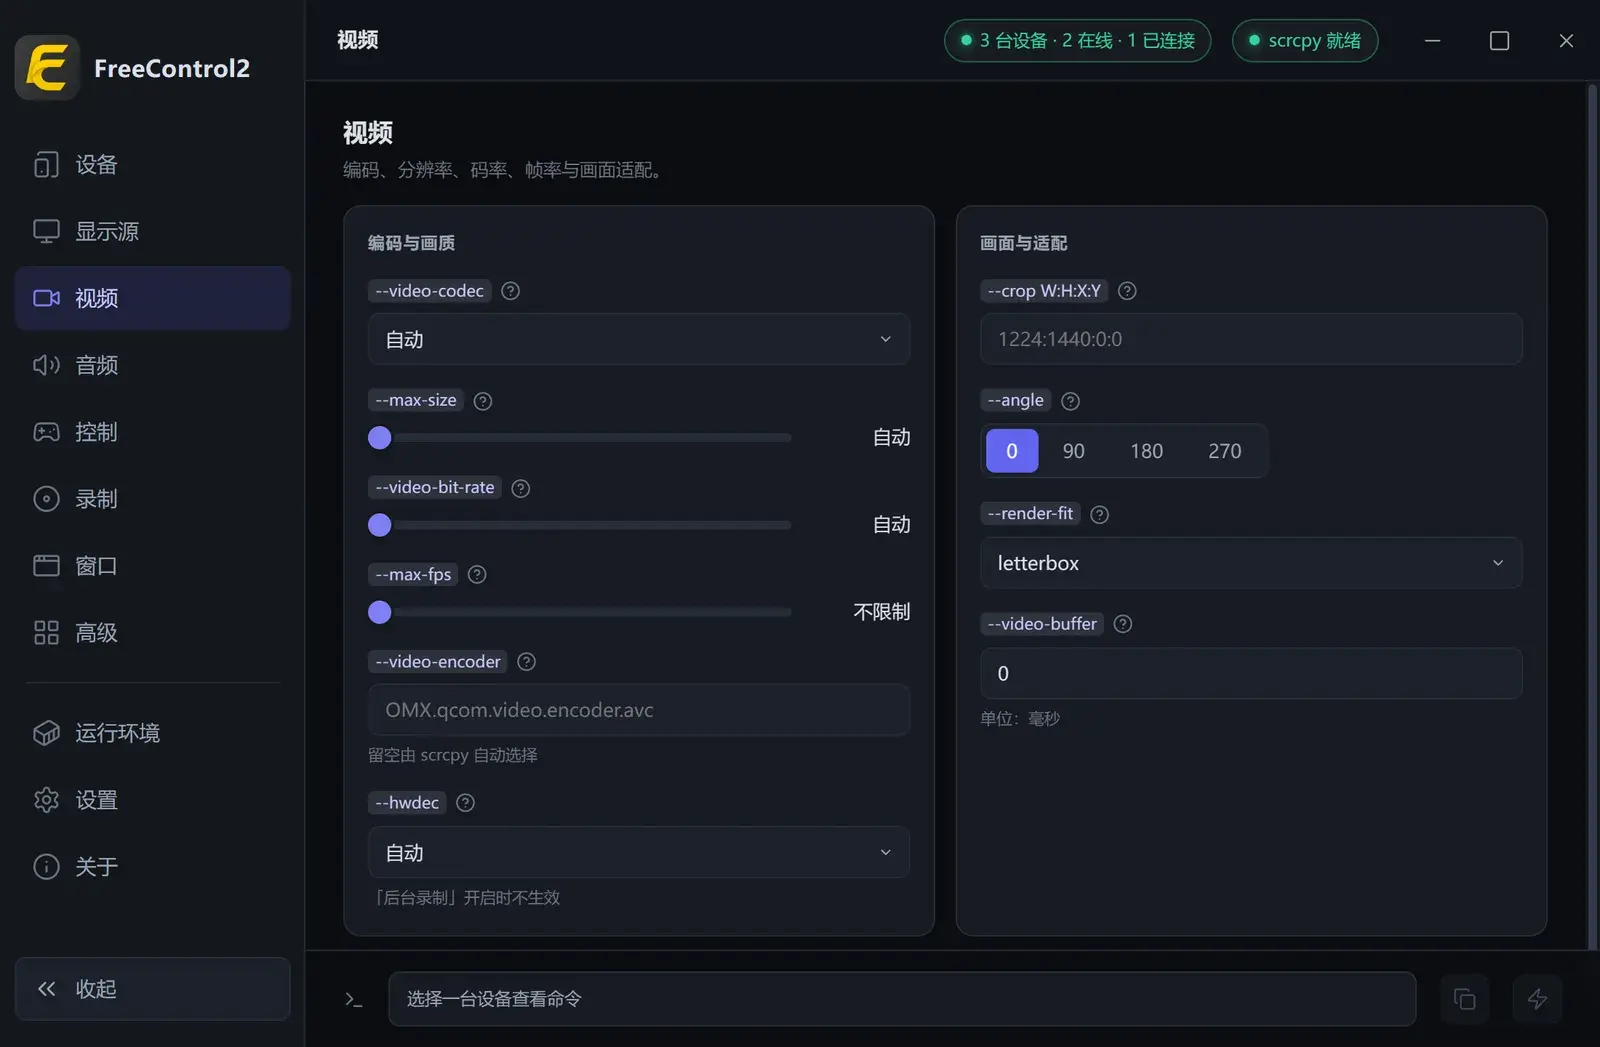Open the --video-codec dropdown
This screenshot has width=1600, height=1047.
[x=639, y=339]
